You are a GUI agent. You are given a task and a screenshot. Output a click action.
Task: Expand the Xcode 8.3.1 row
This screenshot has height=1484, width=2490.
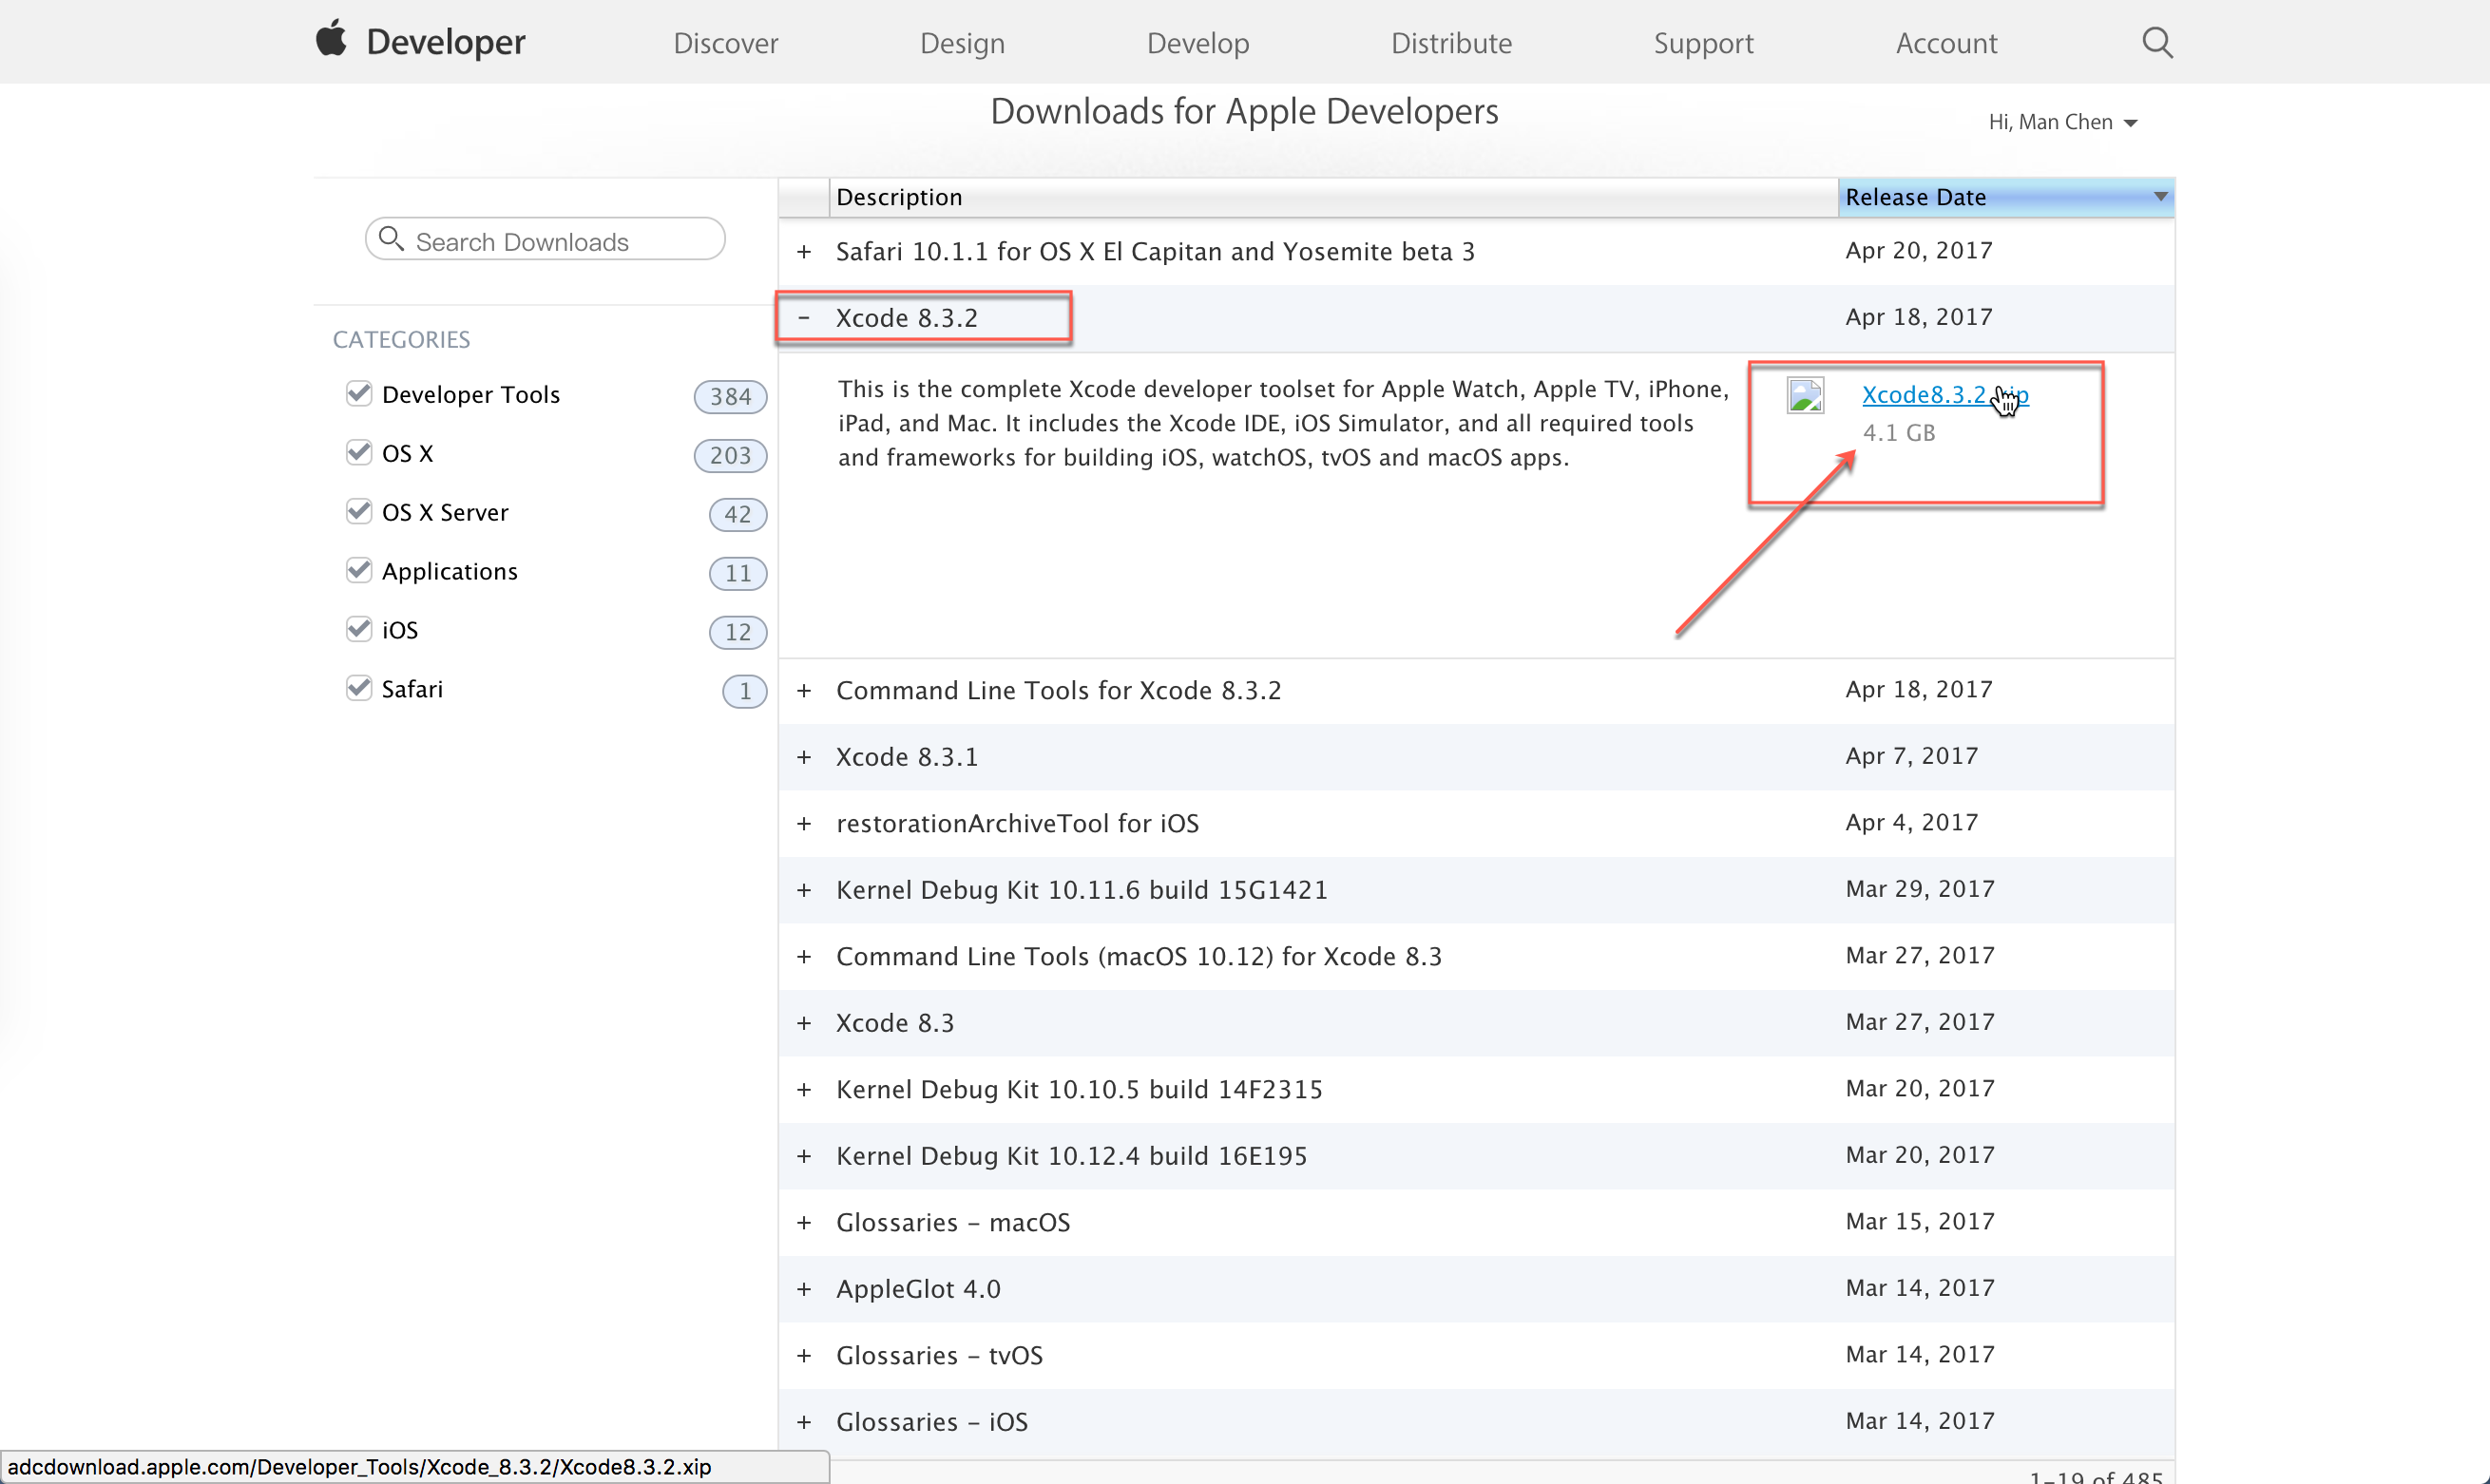804,757
